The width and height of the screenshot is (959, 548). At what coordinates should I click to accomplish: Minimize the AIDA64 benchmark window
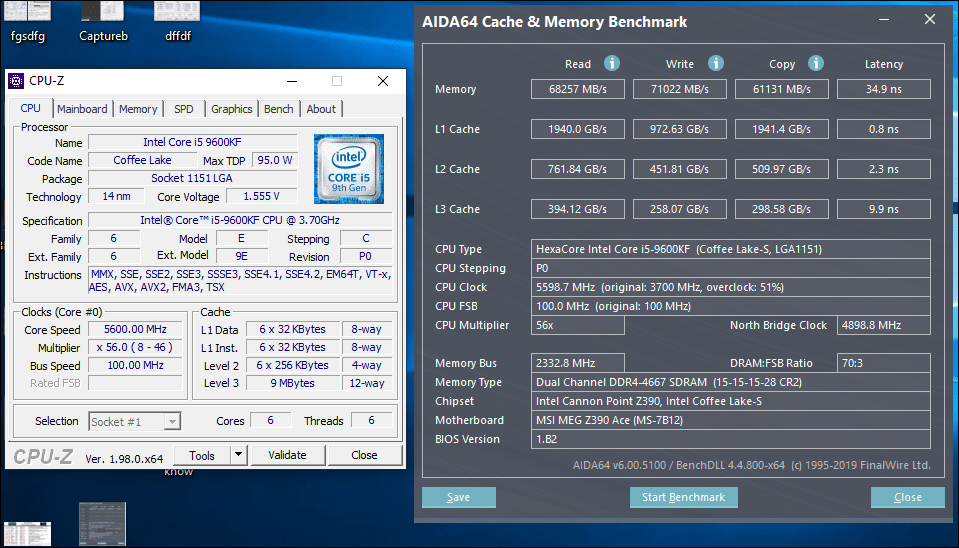[884, 20]
